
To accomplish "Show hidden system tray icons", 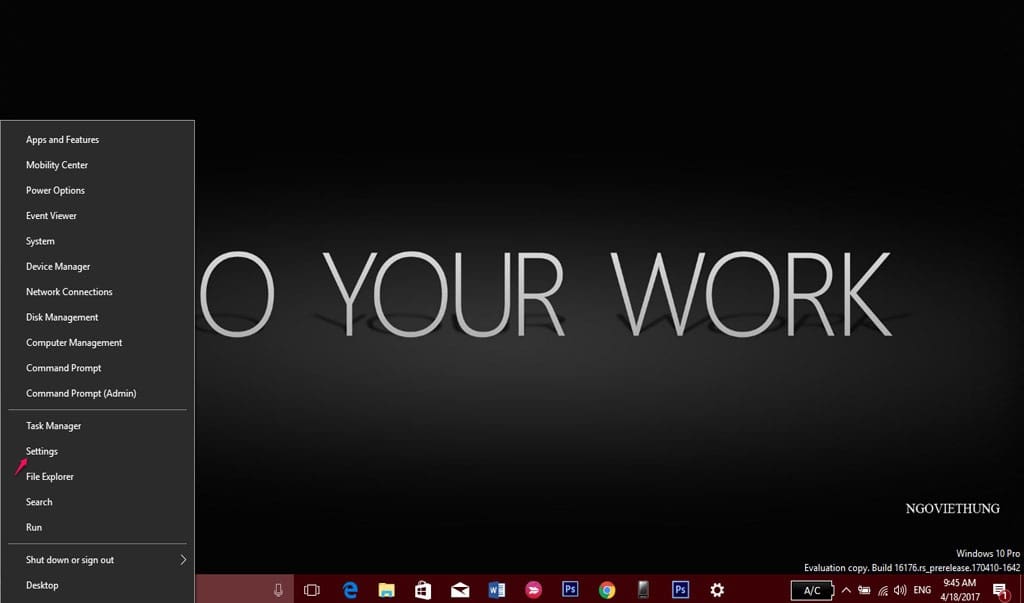I will point(845,590).
